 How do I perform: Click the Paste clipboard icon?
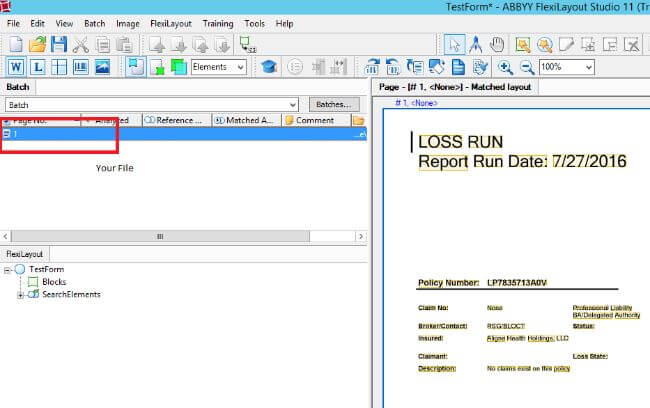(124, 44)
